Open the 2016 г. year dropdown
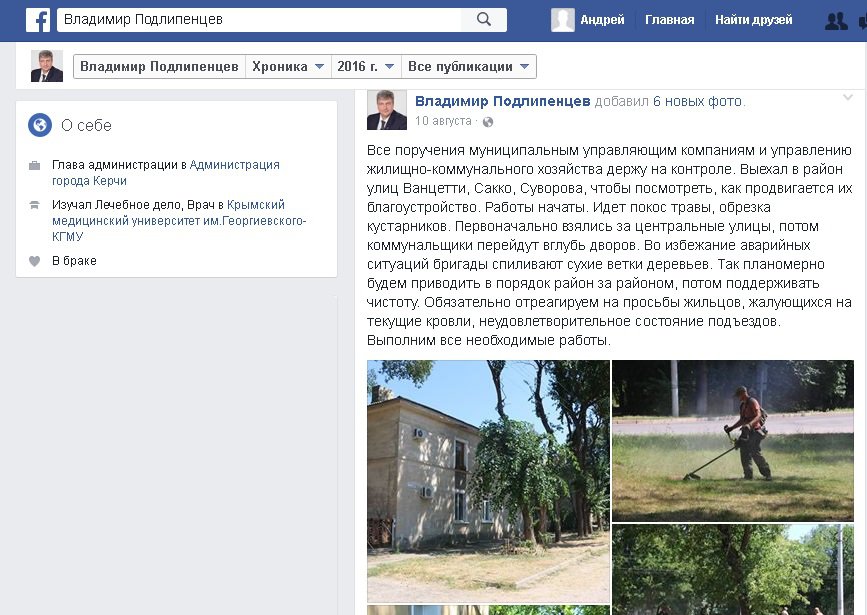Image resolution: width=867 pixels, height=615 pixels. coord(365,66)
